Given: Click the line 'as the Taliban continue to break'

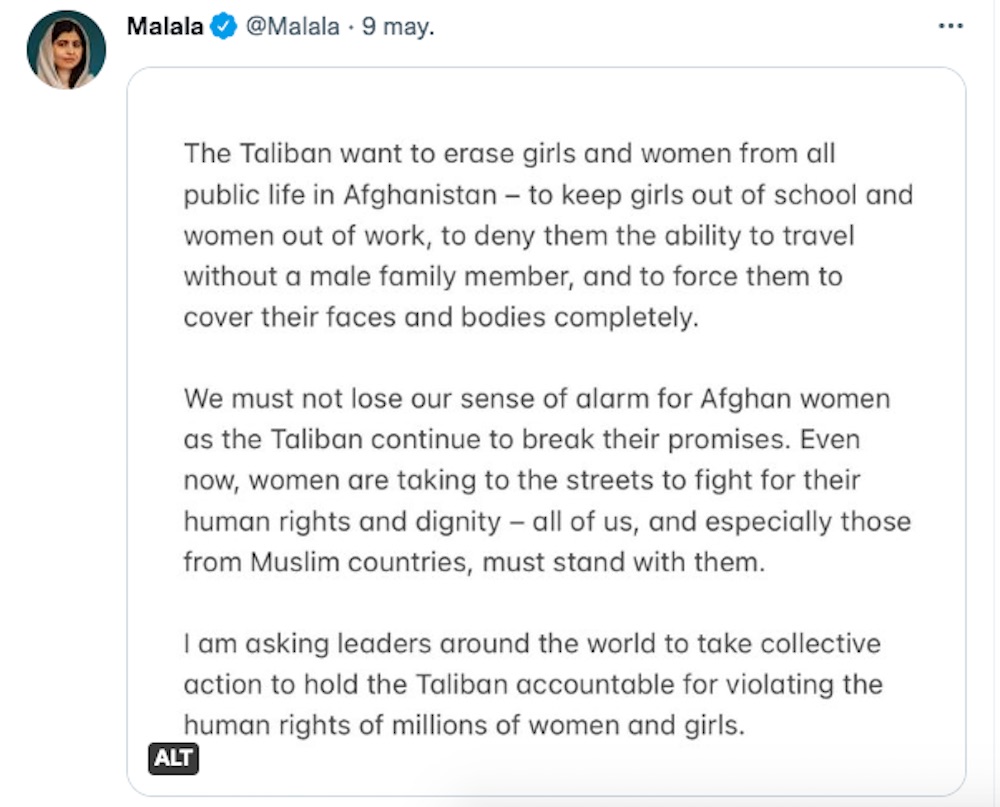Looking at the screenshot, I should [x=521, y=439].
